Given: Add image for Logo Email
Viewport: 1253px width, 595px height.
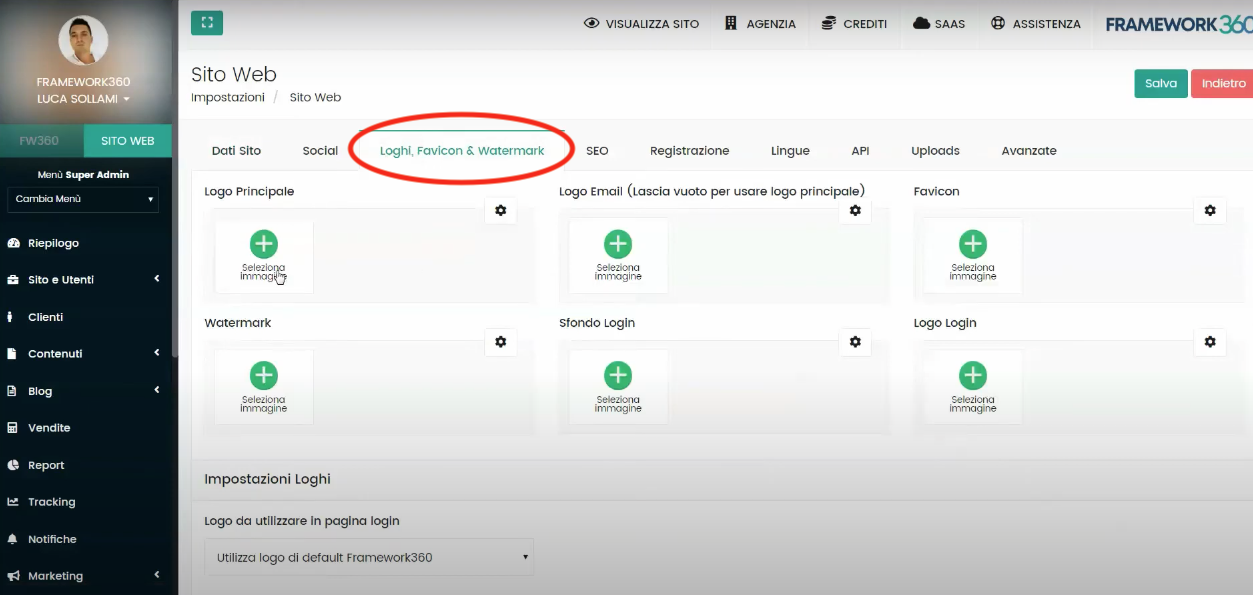Looking at the screenshot, I should coord(618,256).
